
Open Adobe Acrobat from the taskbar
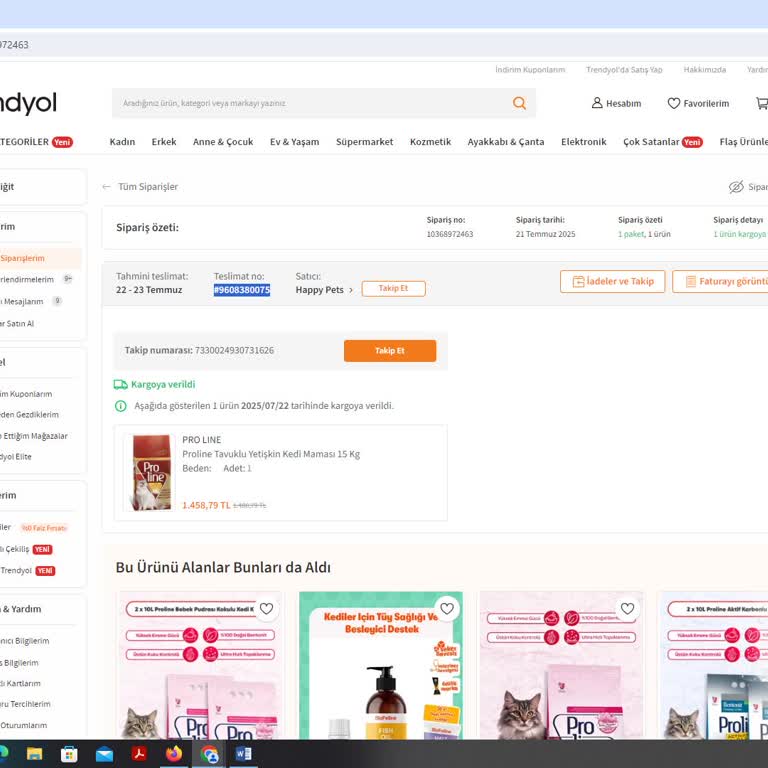[139, 753]
